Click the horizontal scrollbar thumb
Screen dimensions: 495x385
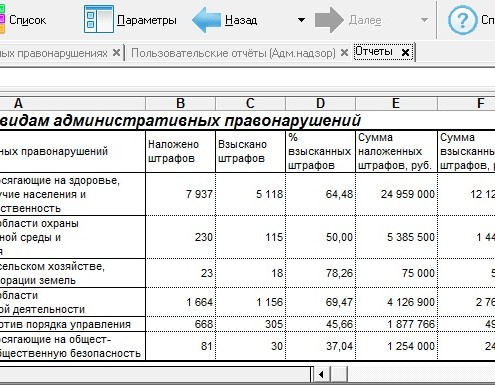pyautogui.click(x=339, y=374)
